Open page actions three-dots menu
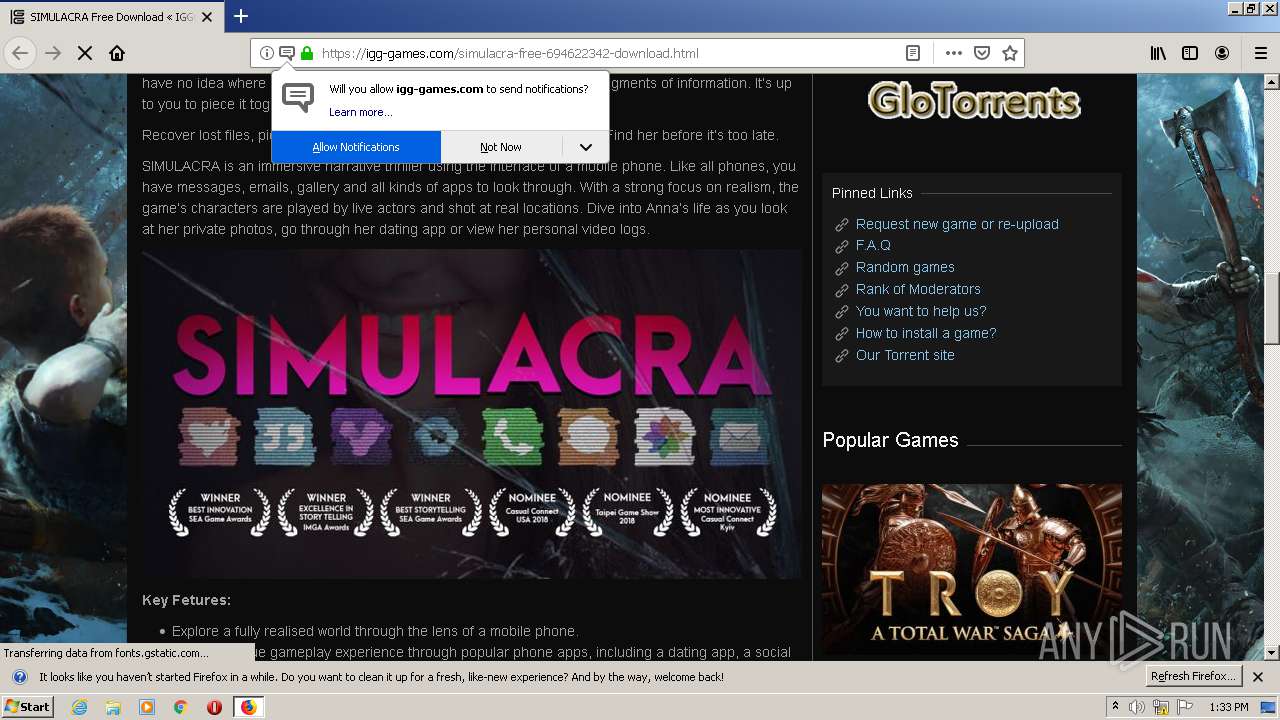The image size is (1280, 720). 954,53
